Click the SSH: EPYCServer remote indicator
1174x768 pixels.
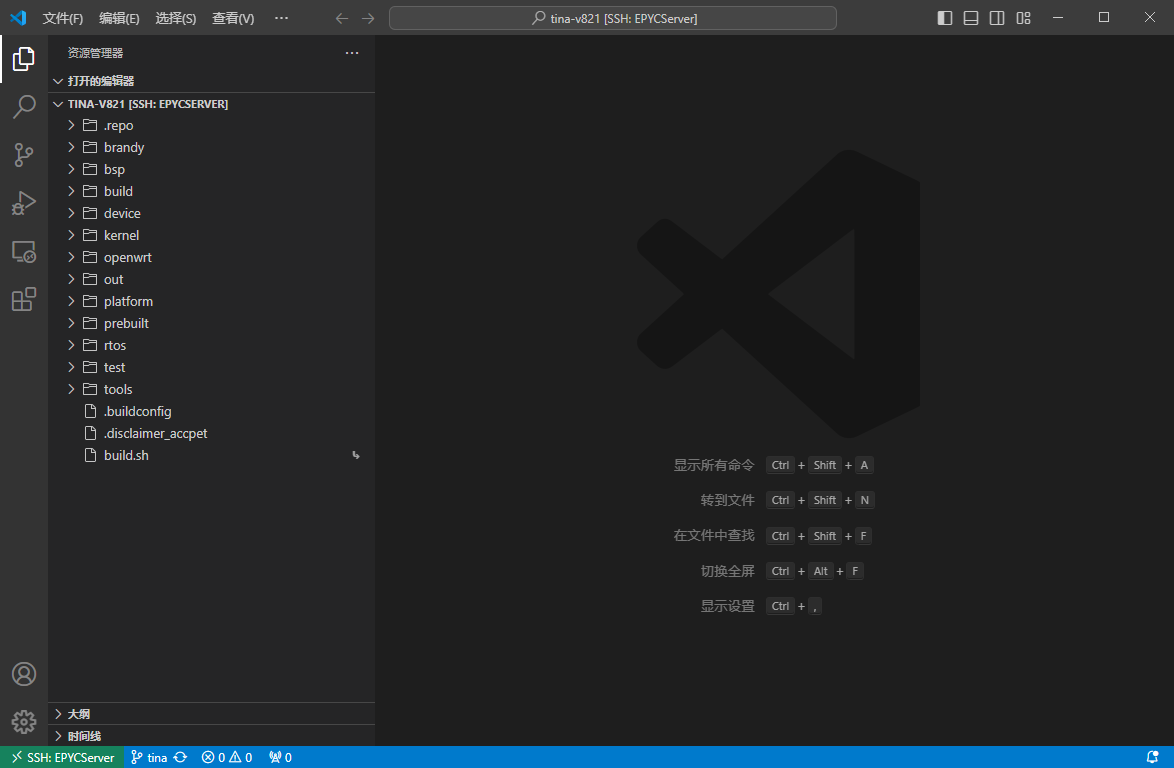[x=62, y=758]
